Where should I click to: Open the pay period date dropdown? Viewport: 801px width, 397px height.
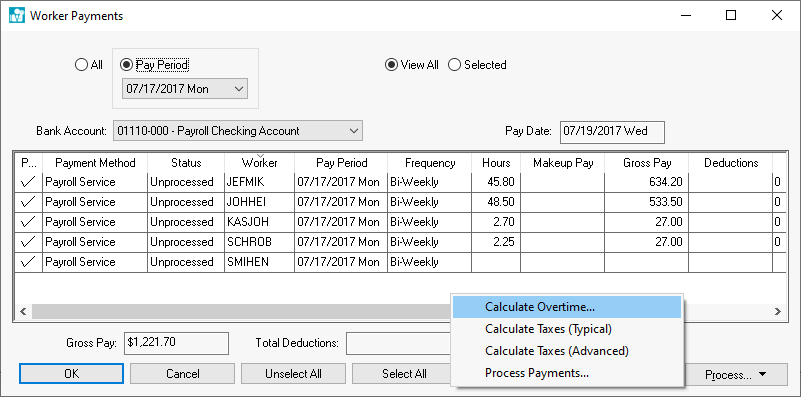(185, 89)
